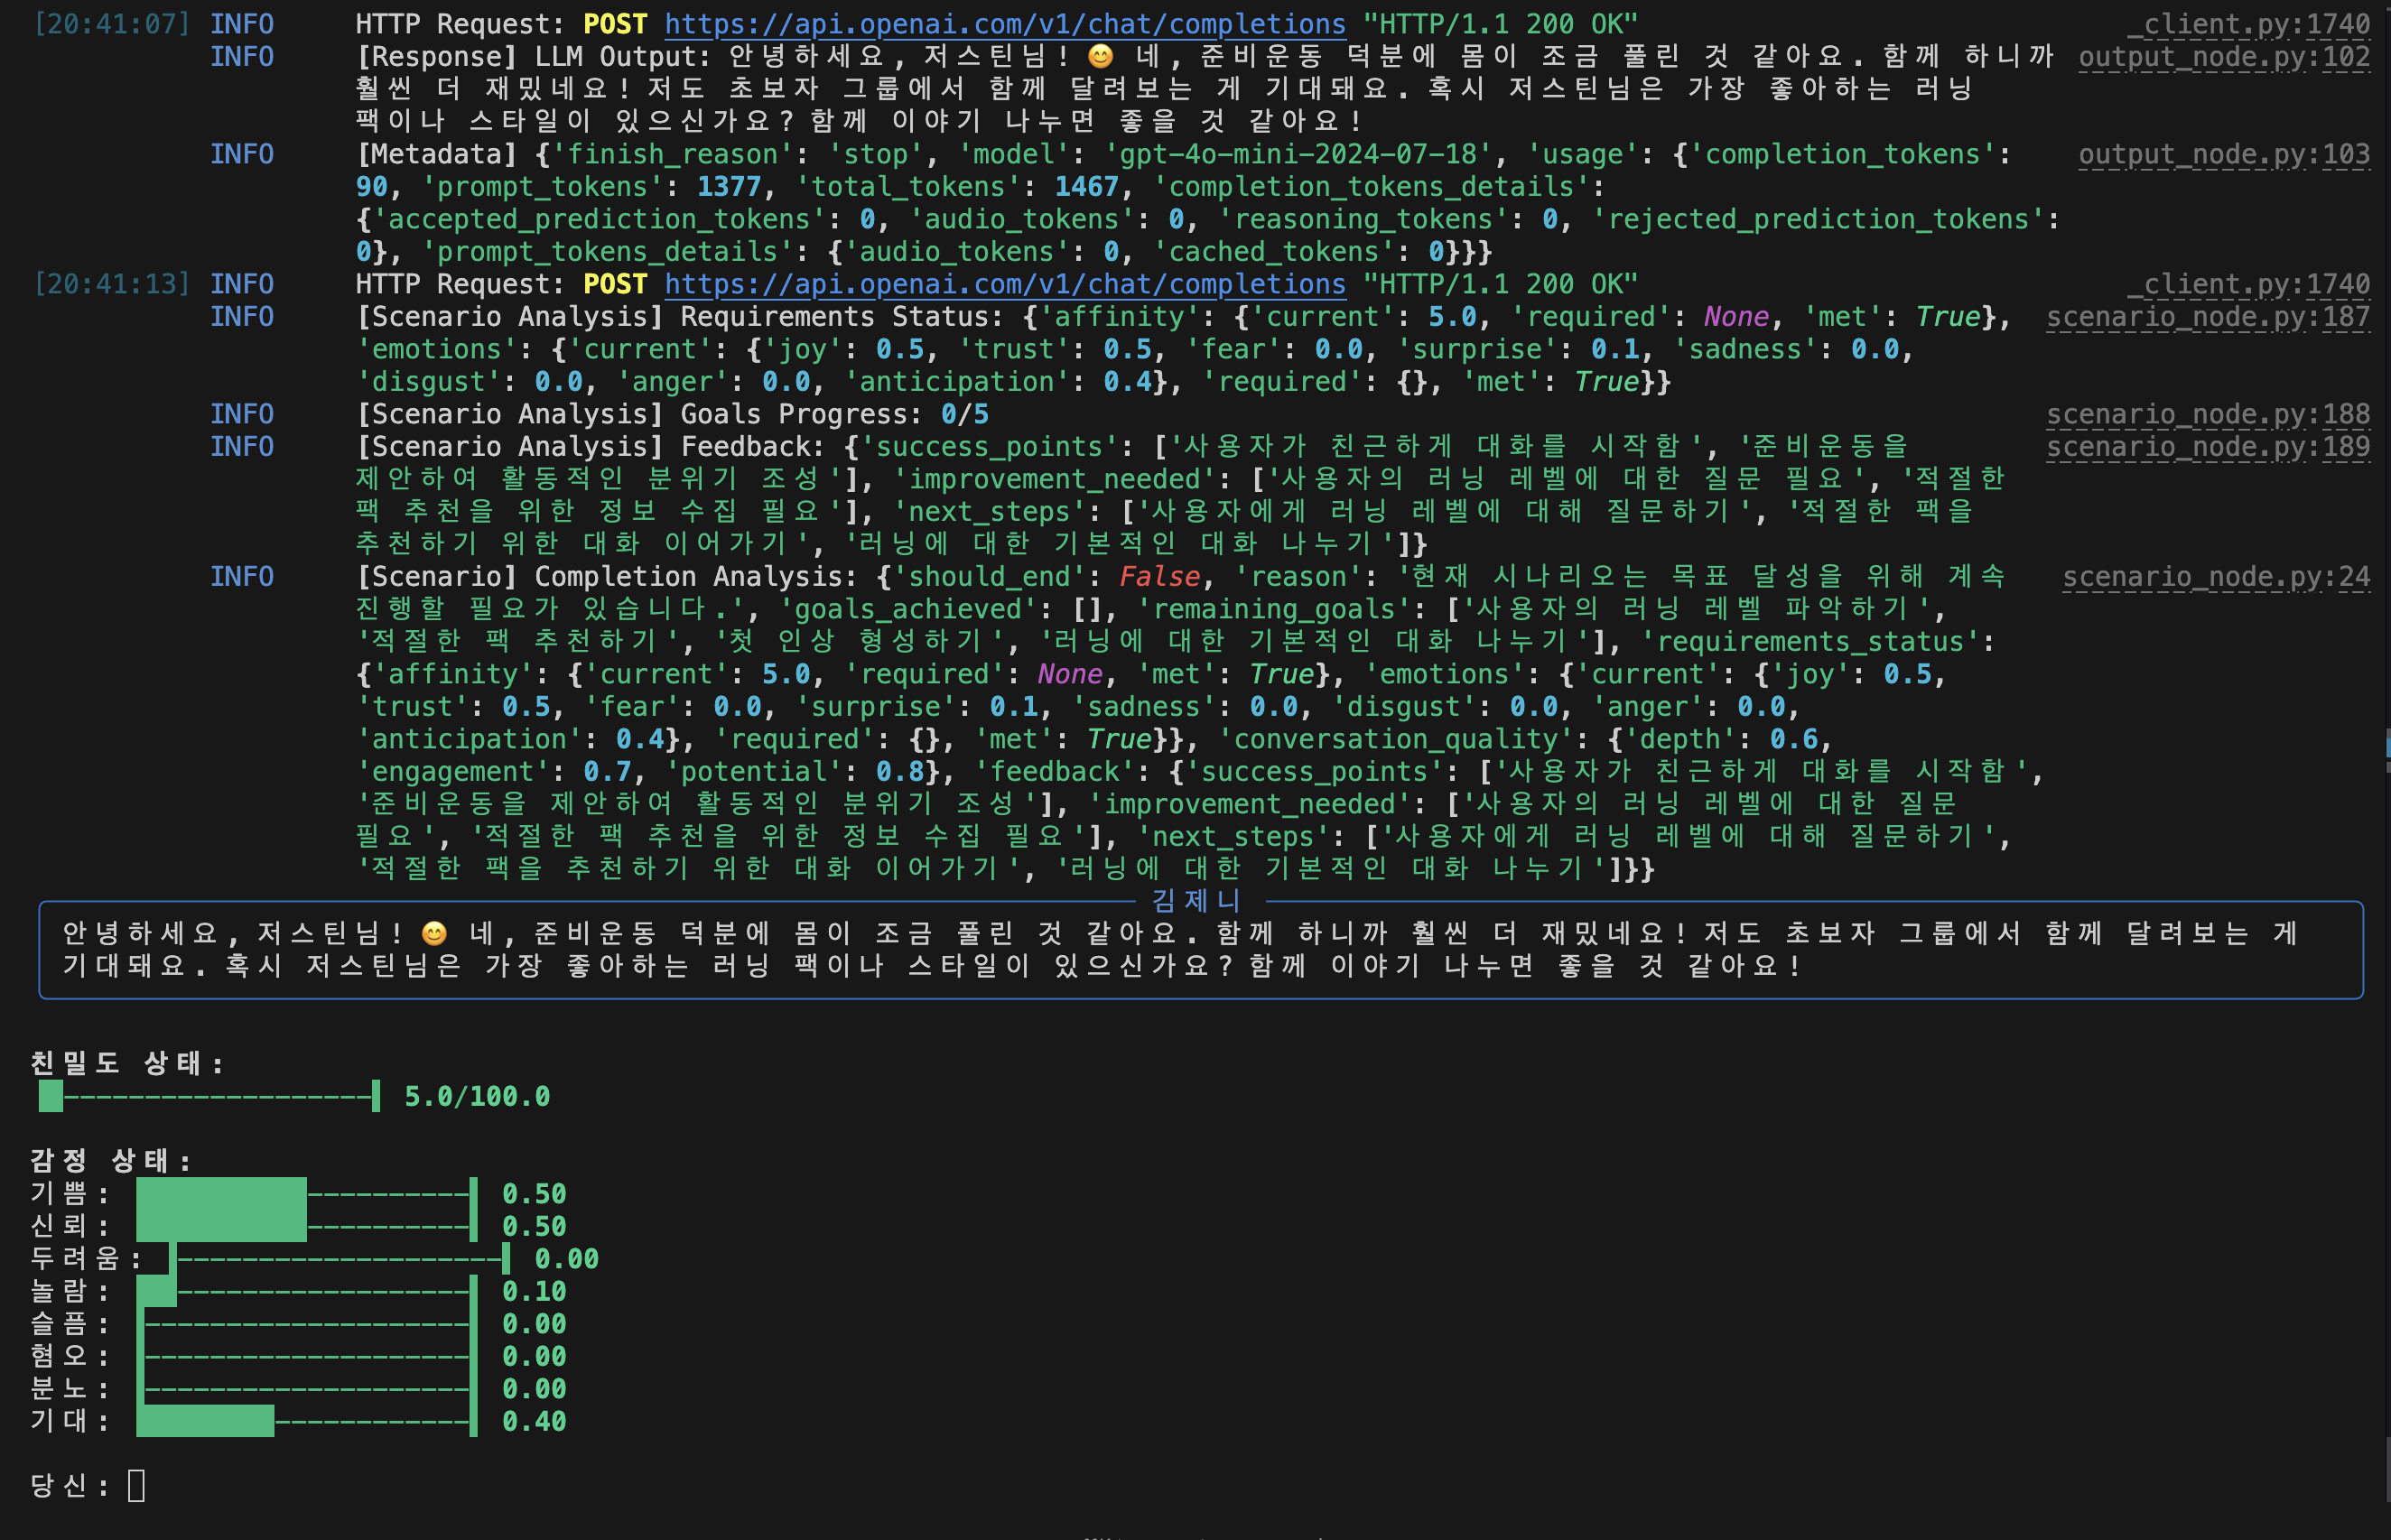Viewport: 2391px width, 1540px height.
Task: Click the input cursor after the 당신: prompt
Action: 137,1485
